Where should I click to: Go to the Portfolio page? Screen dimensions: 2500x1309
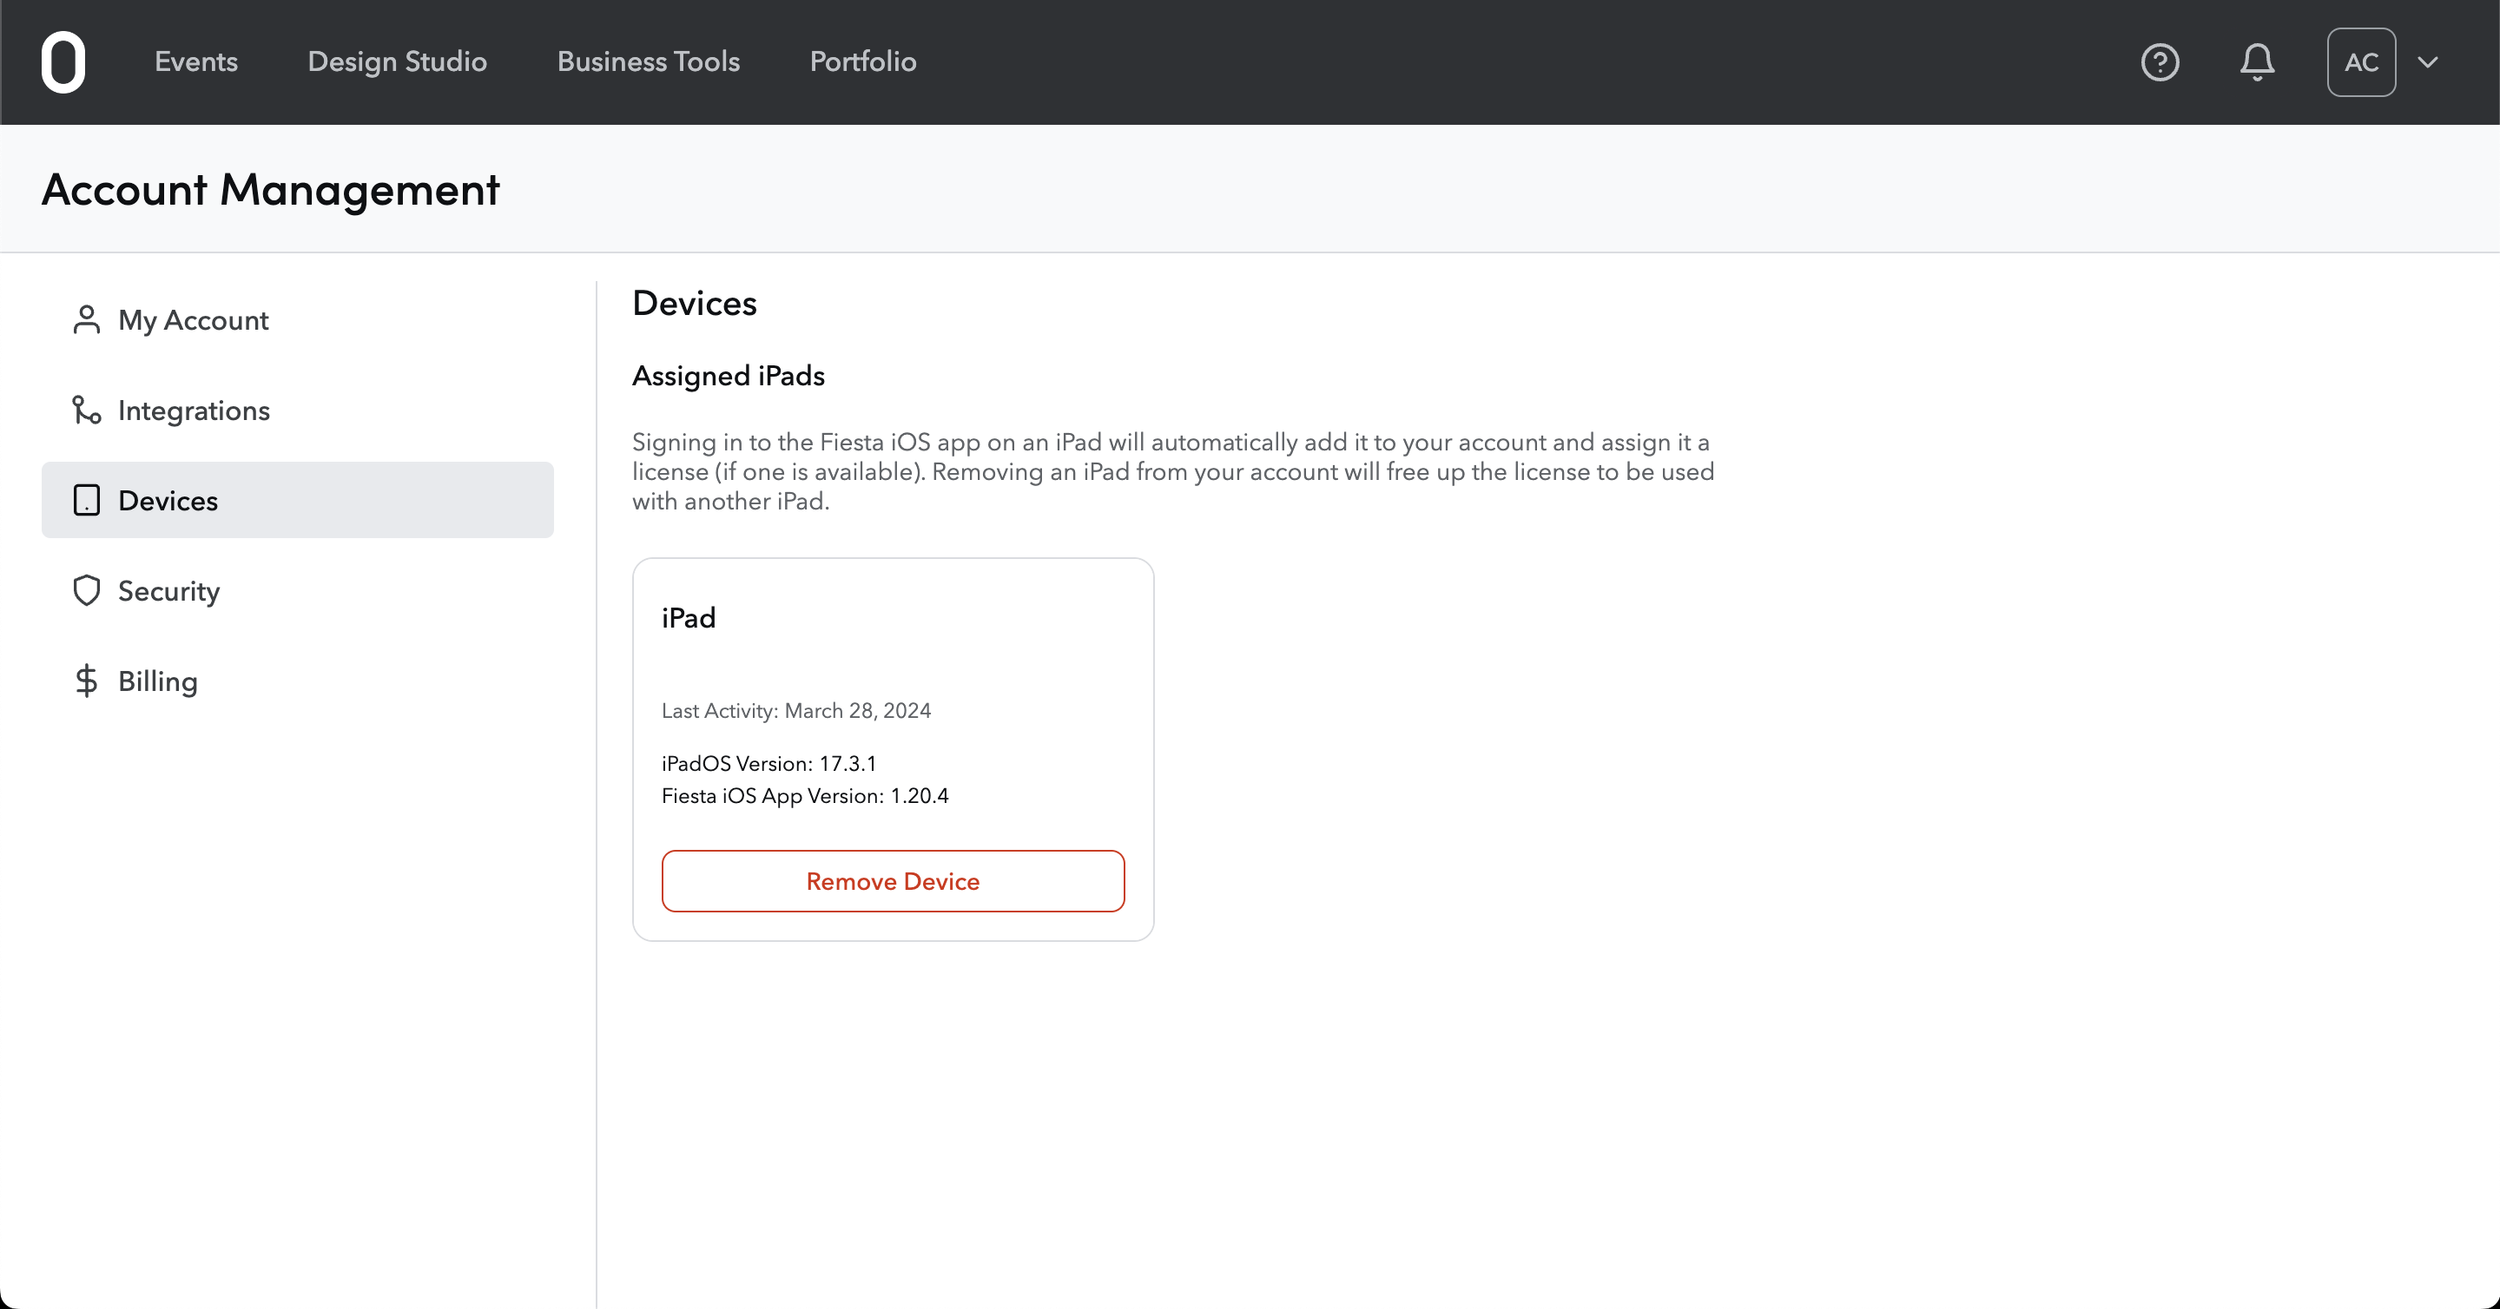click(863, 62)
